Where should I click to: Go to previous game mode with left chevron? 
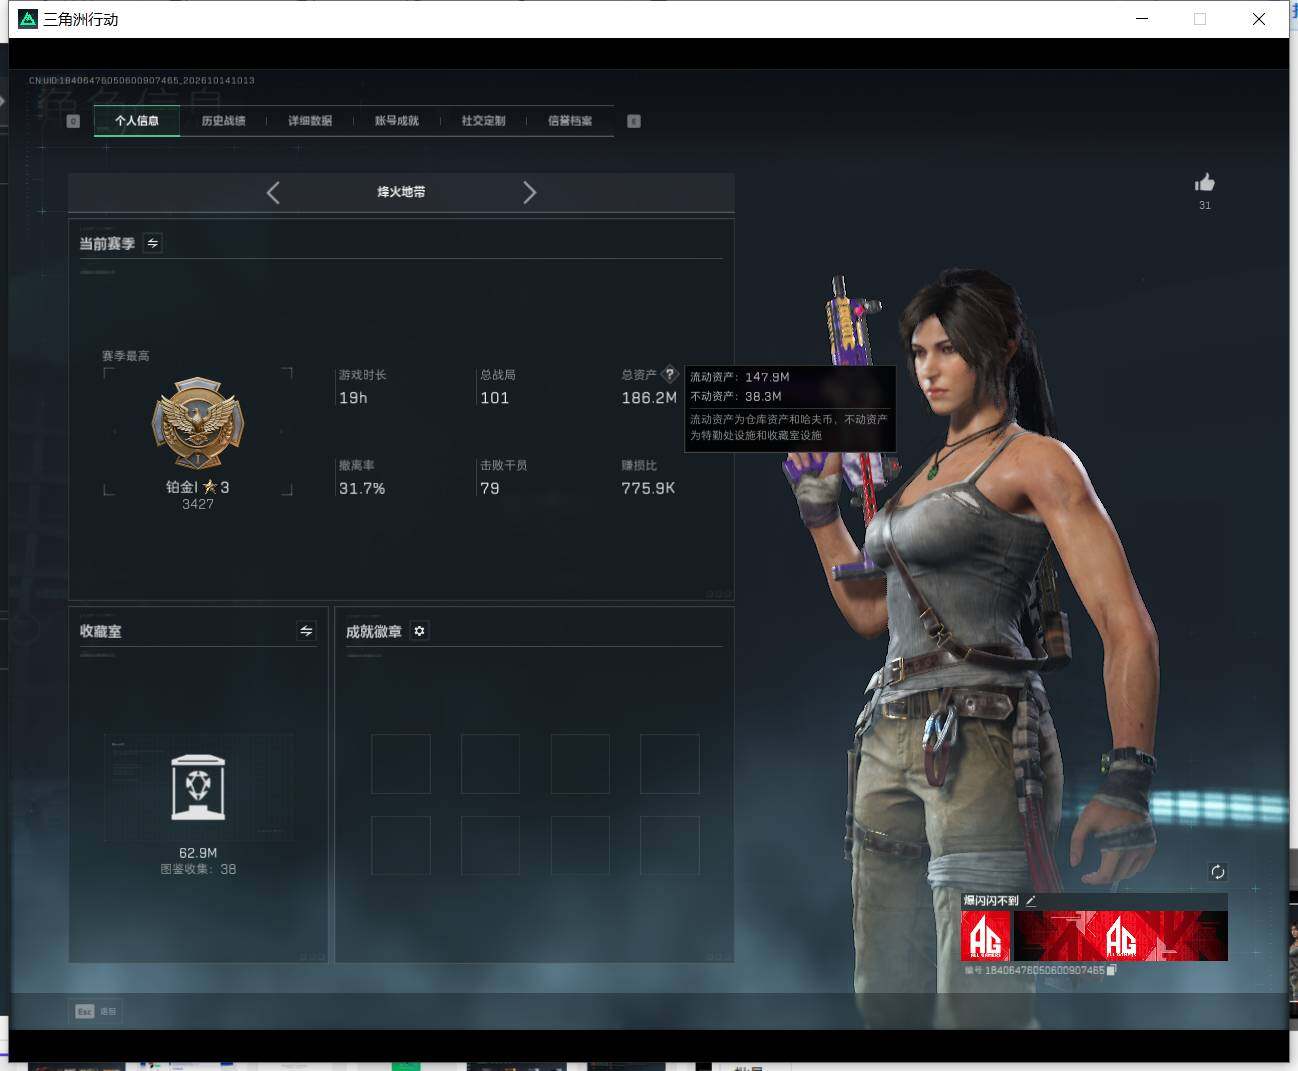point(273,192)
